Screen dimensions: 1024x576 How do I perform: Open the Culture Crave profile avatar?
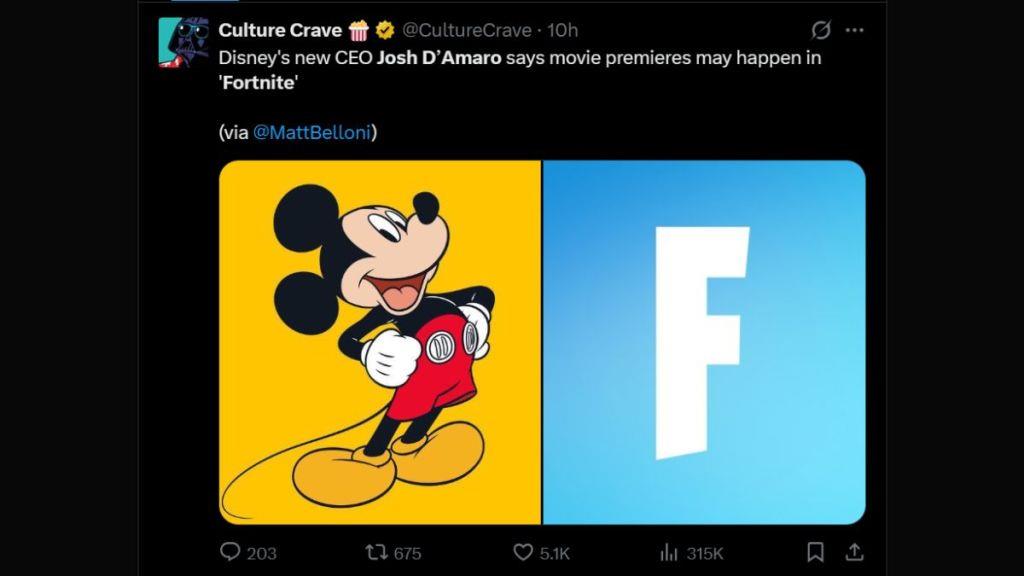[x=184, y=41]
